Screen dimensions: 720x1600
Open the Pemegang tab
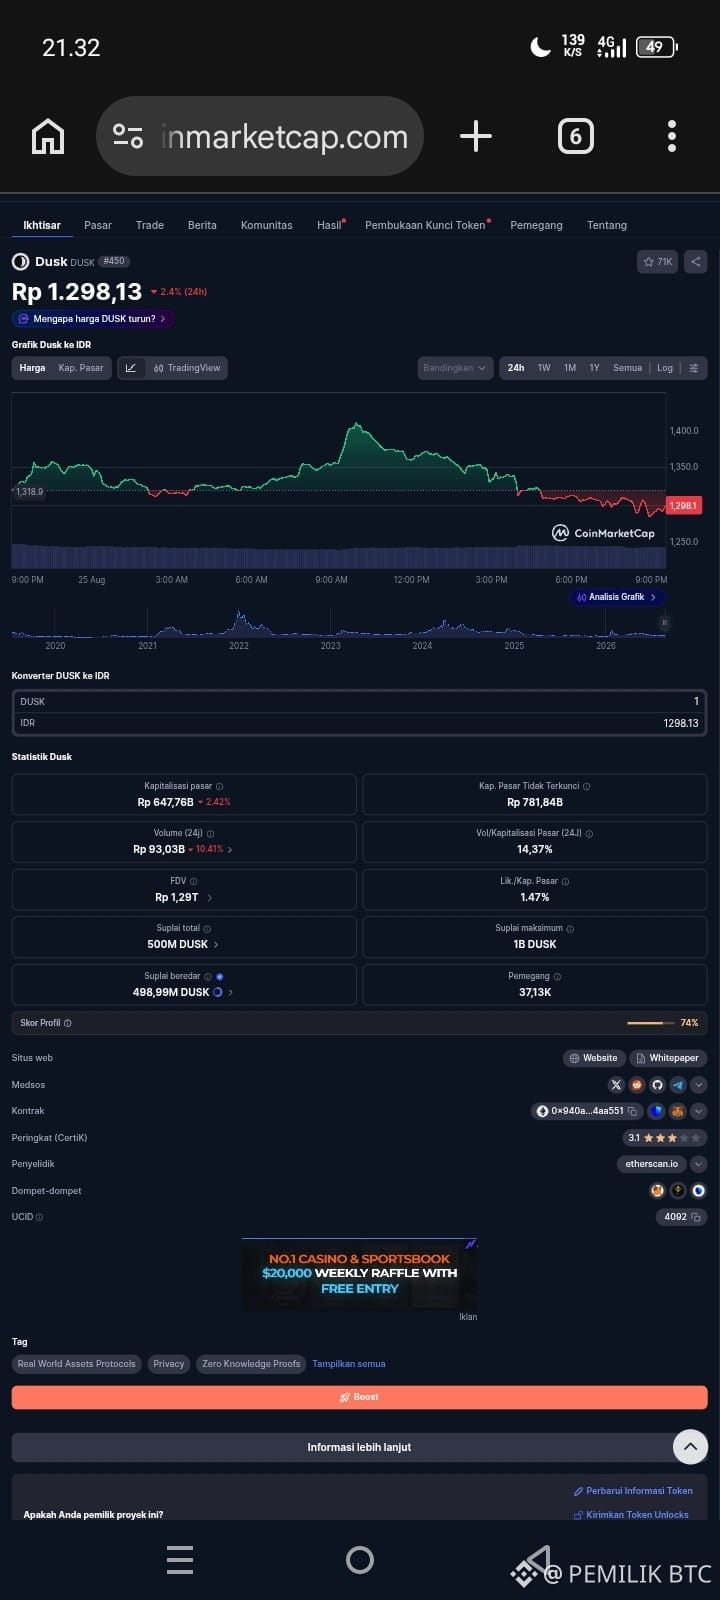[536, 225]
